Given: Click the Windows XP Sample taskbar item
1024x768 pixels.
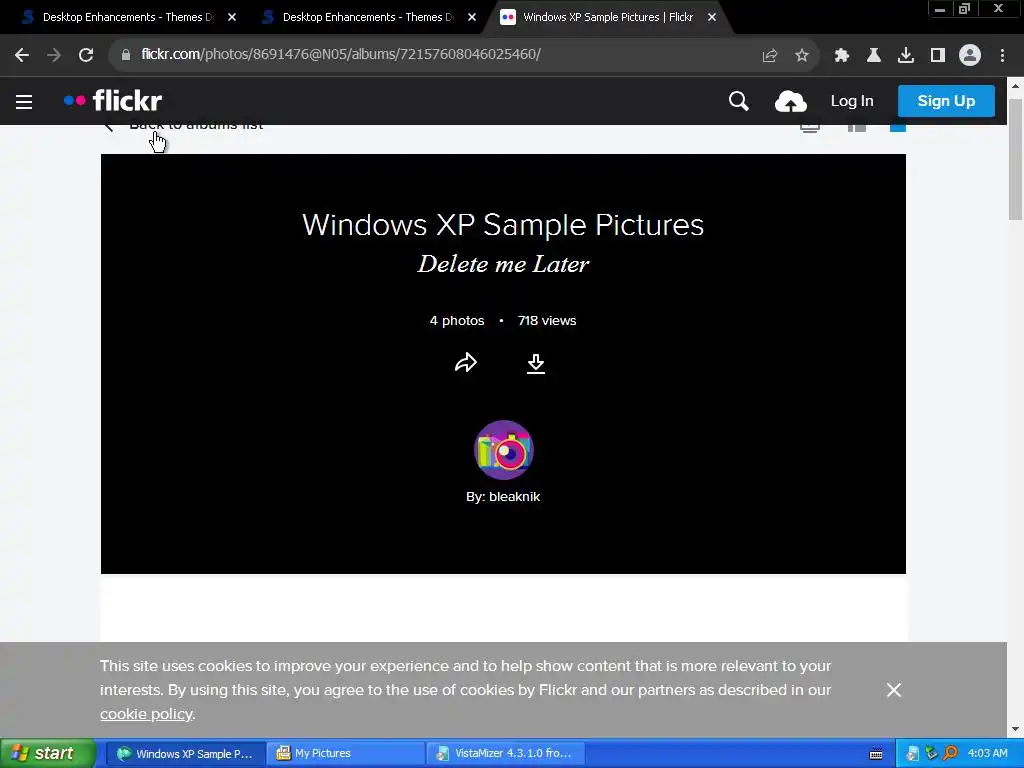Looking at the screenshot, I should coord(185,753).
